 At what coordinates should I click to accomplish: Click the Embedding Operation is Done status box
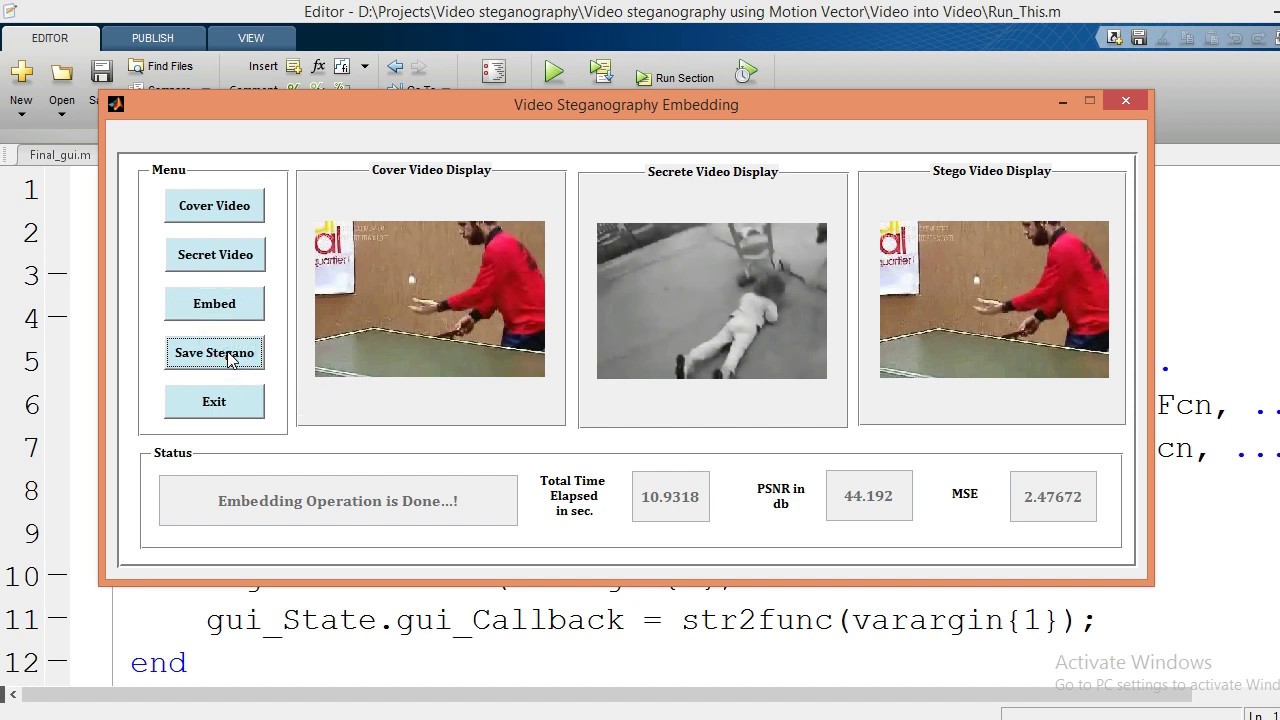338,501
